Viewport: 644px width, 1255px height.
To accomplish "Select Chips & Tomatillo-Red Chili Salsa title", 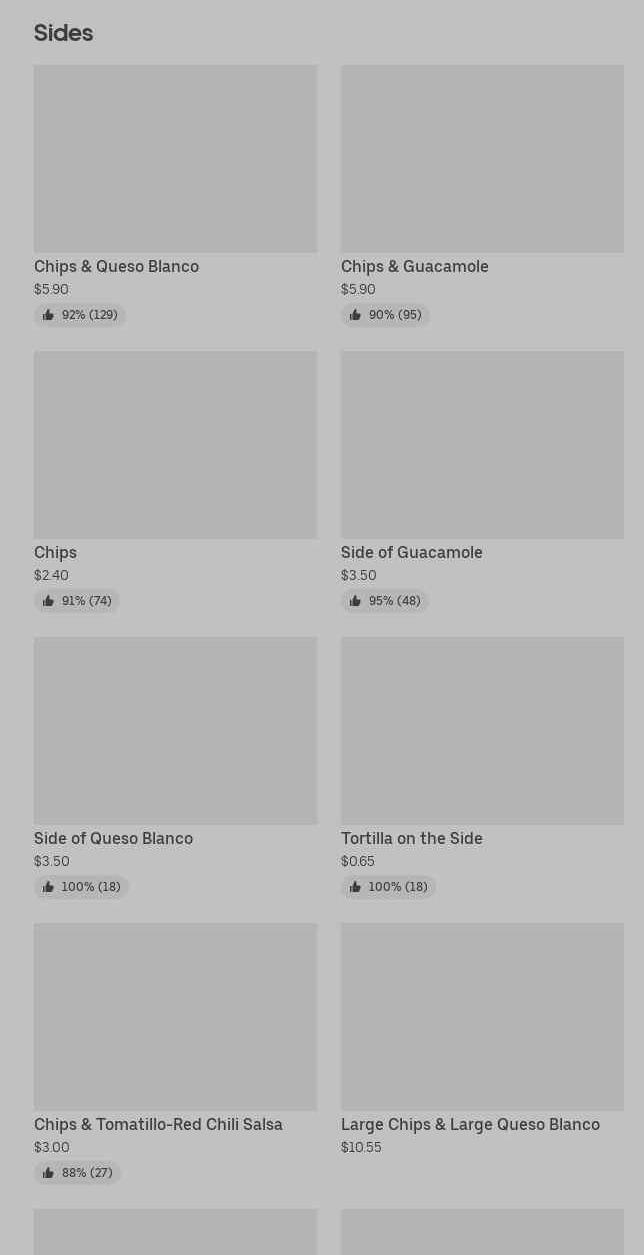I will pyautogui.click(x=158, y=1124).
